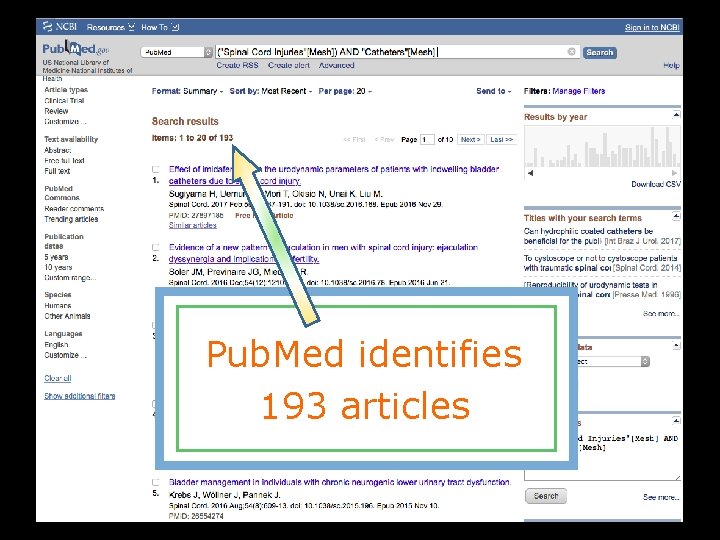Viewport: 720px width, 540px height.
Task: Tick the checkbox for article 1
Action: click(156, 169)
